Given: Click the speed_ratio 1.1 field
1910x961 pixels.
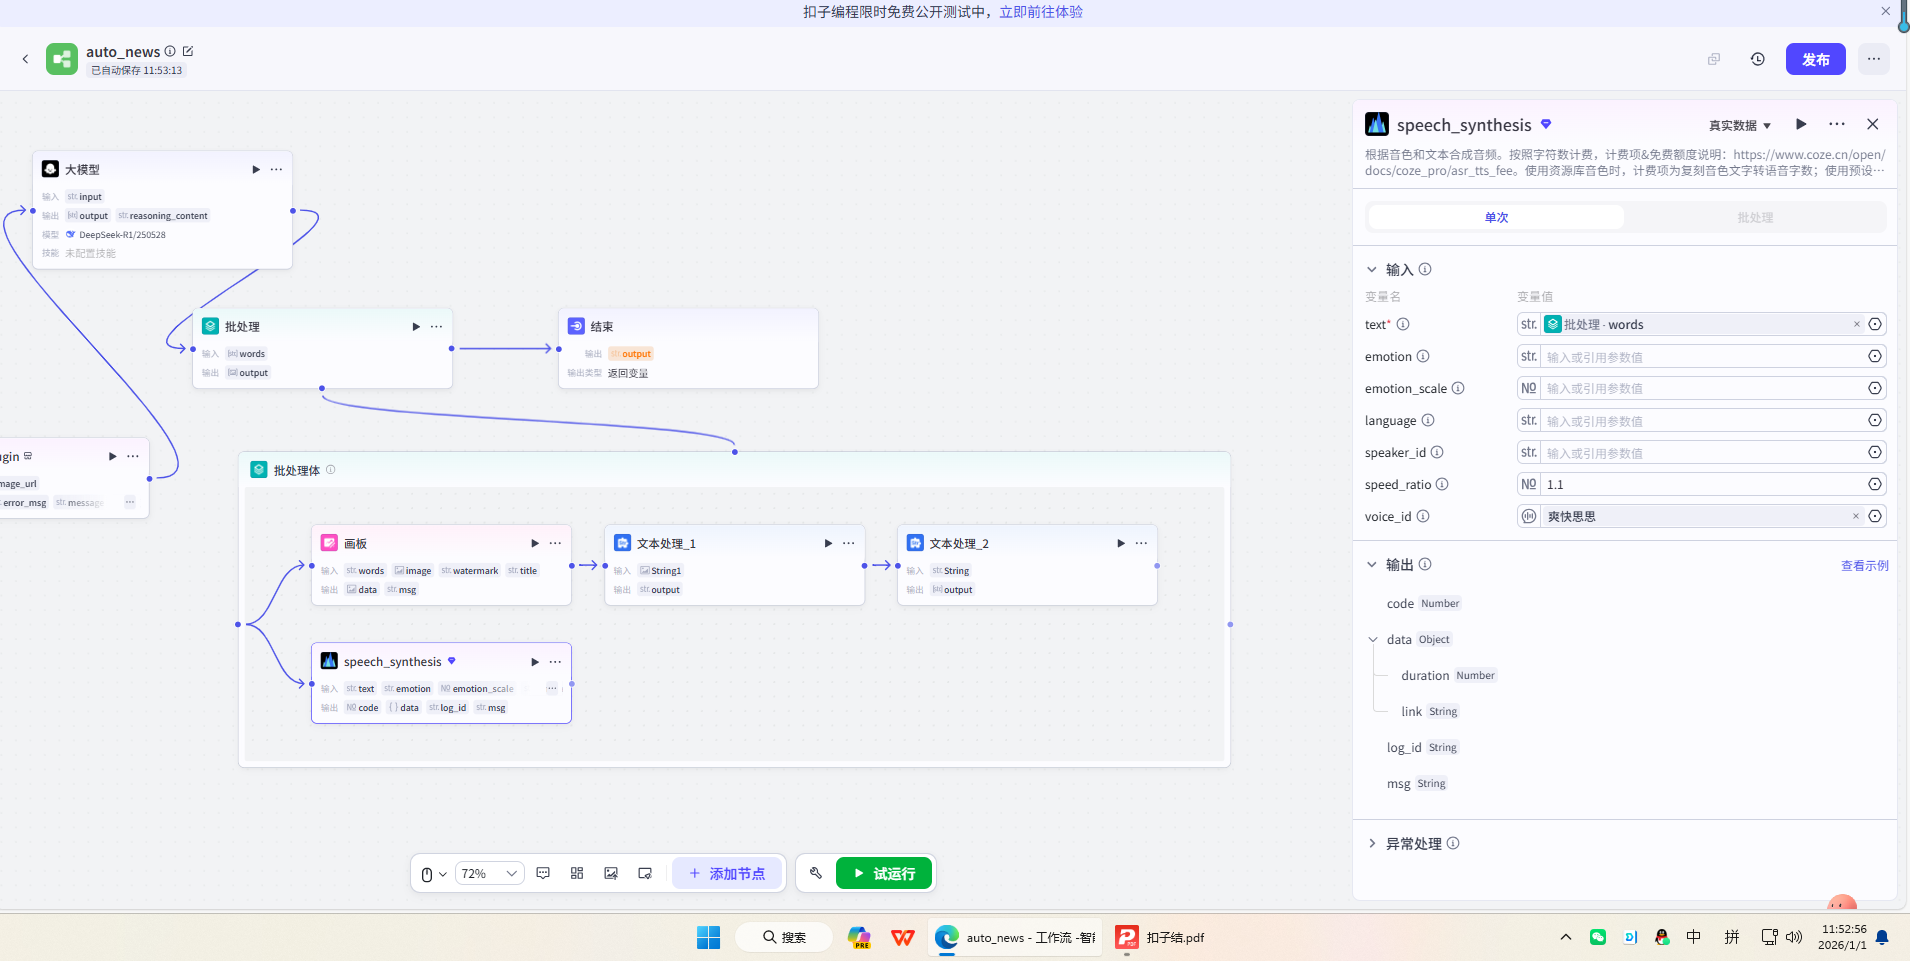Looking at the screenshot, I should (1702, 484).
